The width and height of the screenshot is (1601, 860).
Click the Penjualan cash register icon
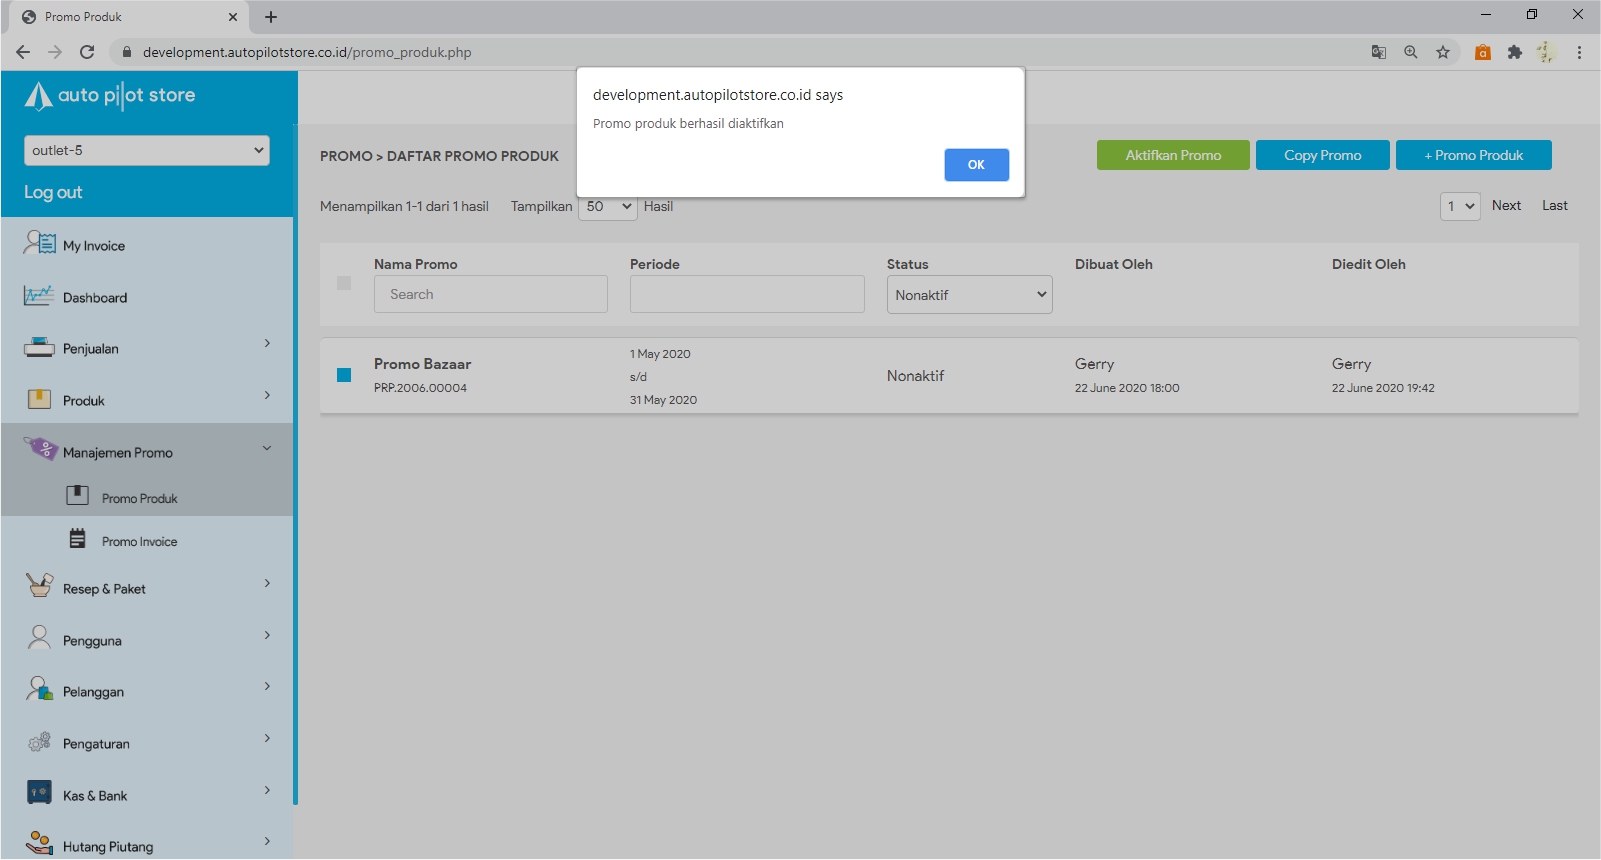click(39, 348)
